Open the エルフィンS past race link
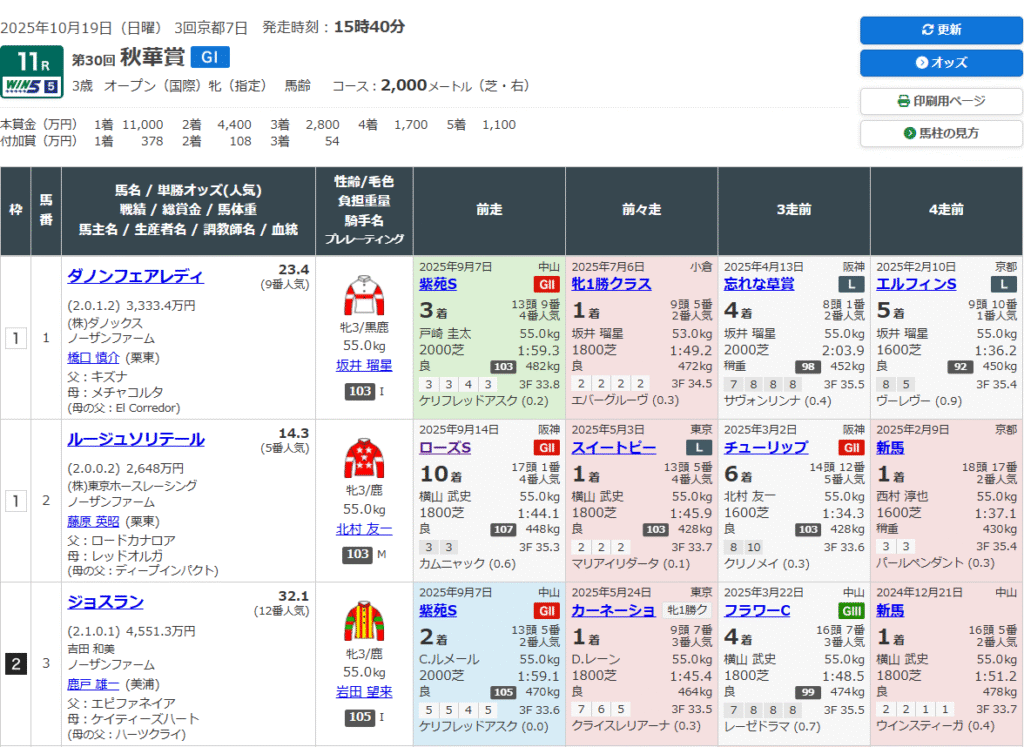The image size is (1024, 747). [x=916, y=284]
